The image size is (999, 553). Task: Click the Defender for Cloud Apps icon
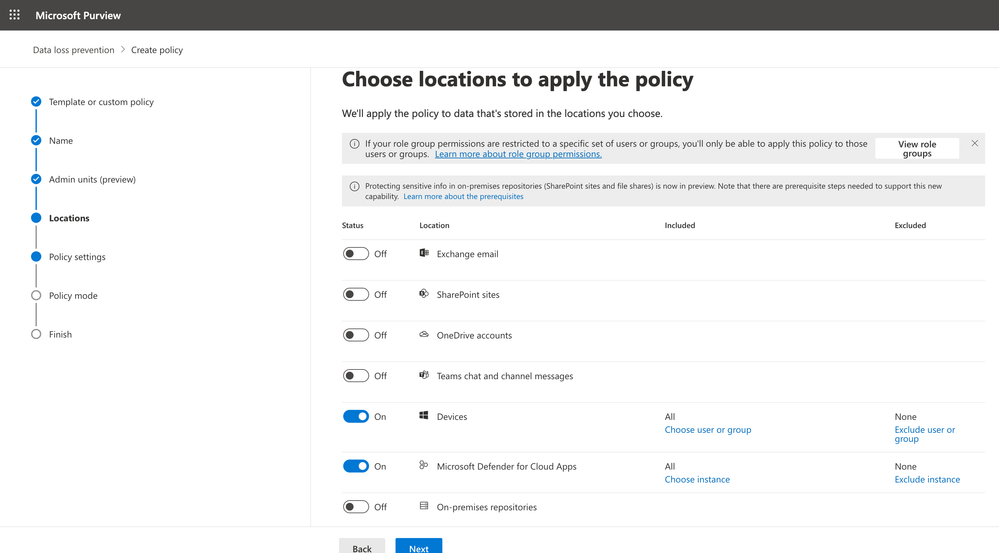pyautogui.click(x=424, y=466)
